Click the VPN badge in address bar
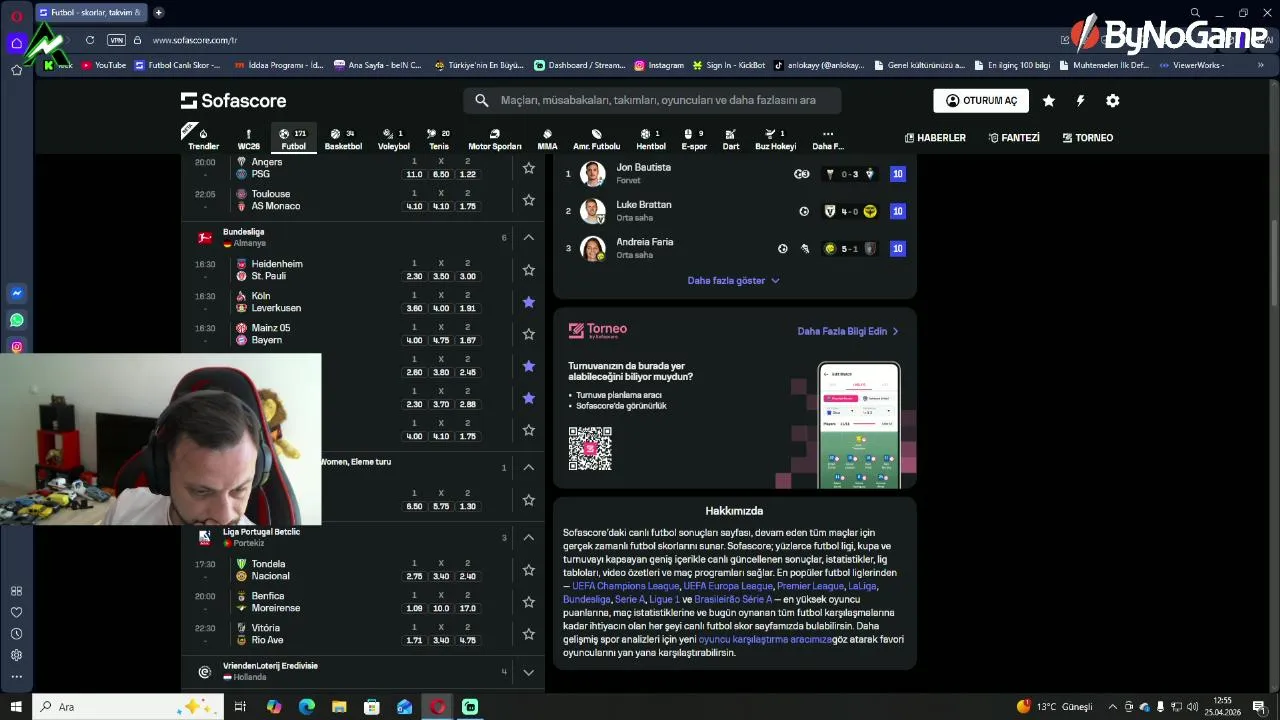1280x720 pixels. pyautogui.click(x=116, y=40)
